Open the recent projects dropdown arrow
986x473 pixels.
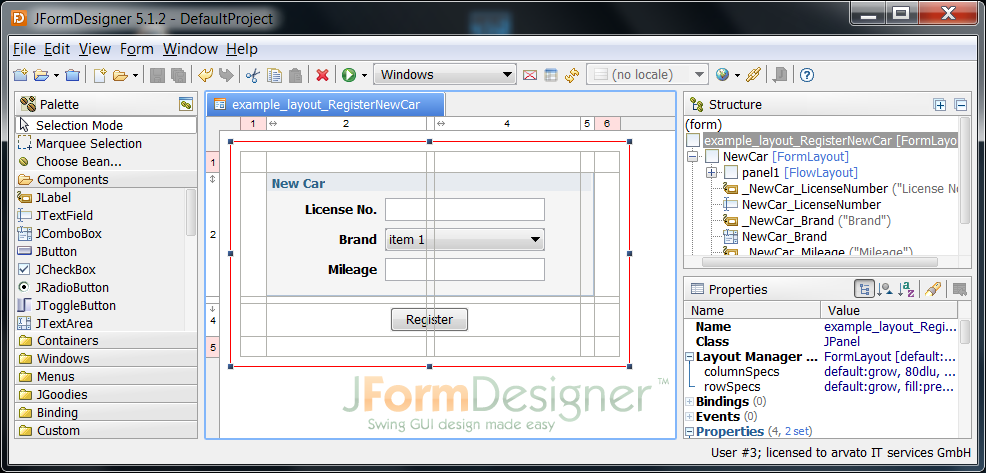coord(56,75)
